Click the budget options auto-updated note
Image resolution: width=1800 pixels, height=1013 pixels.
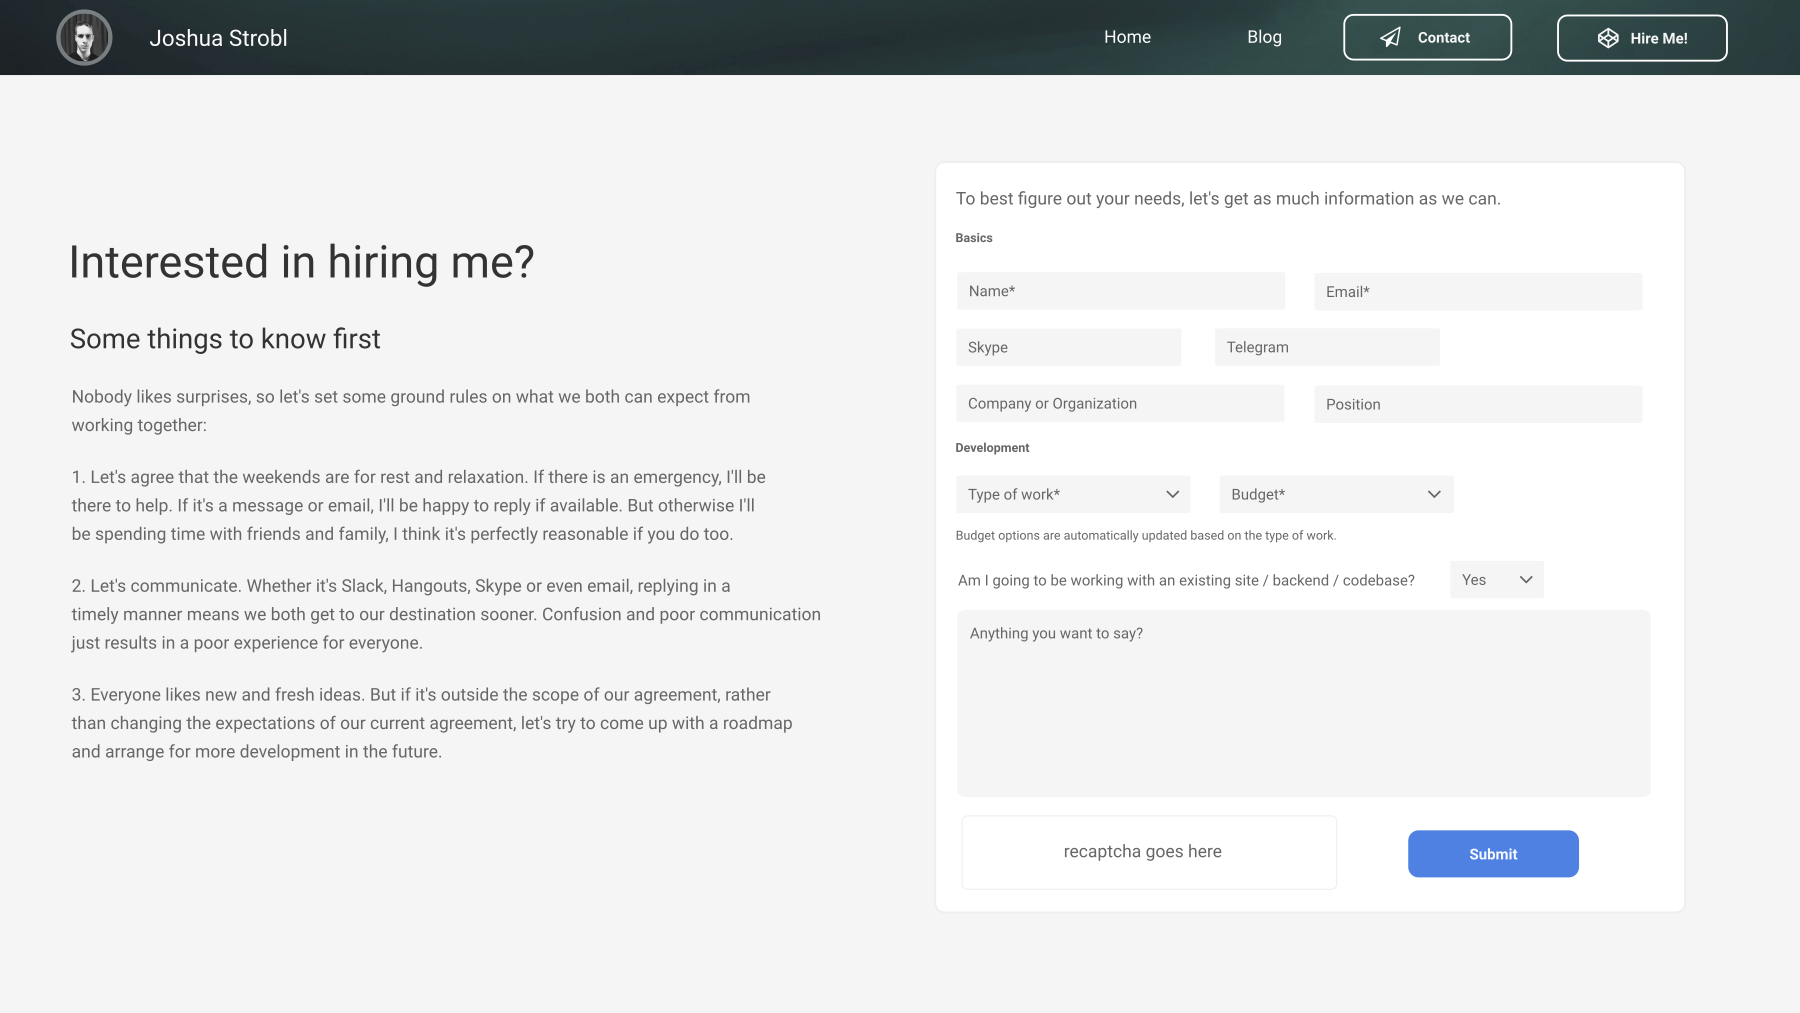click(1146, 536)
